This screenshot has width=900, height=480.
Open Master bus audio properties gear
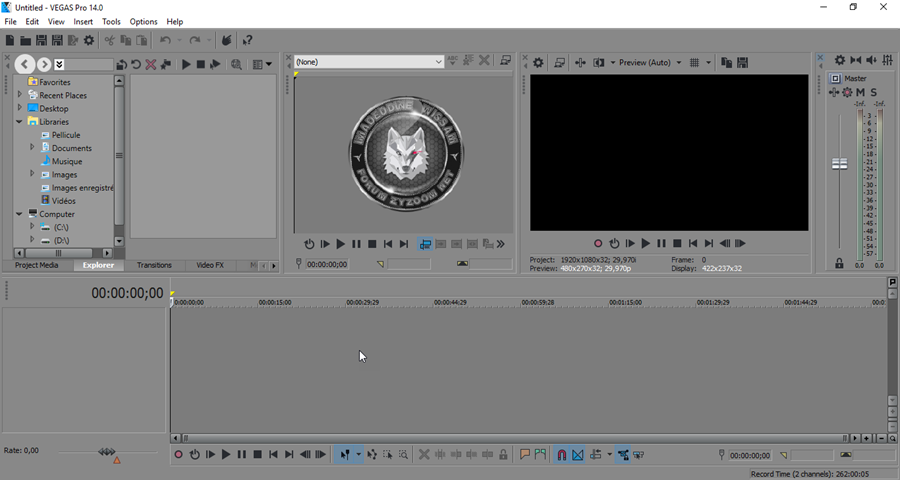pyautogui.click(x=840, y=60)
